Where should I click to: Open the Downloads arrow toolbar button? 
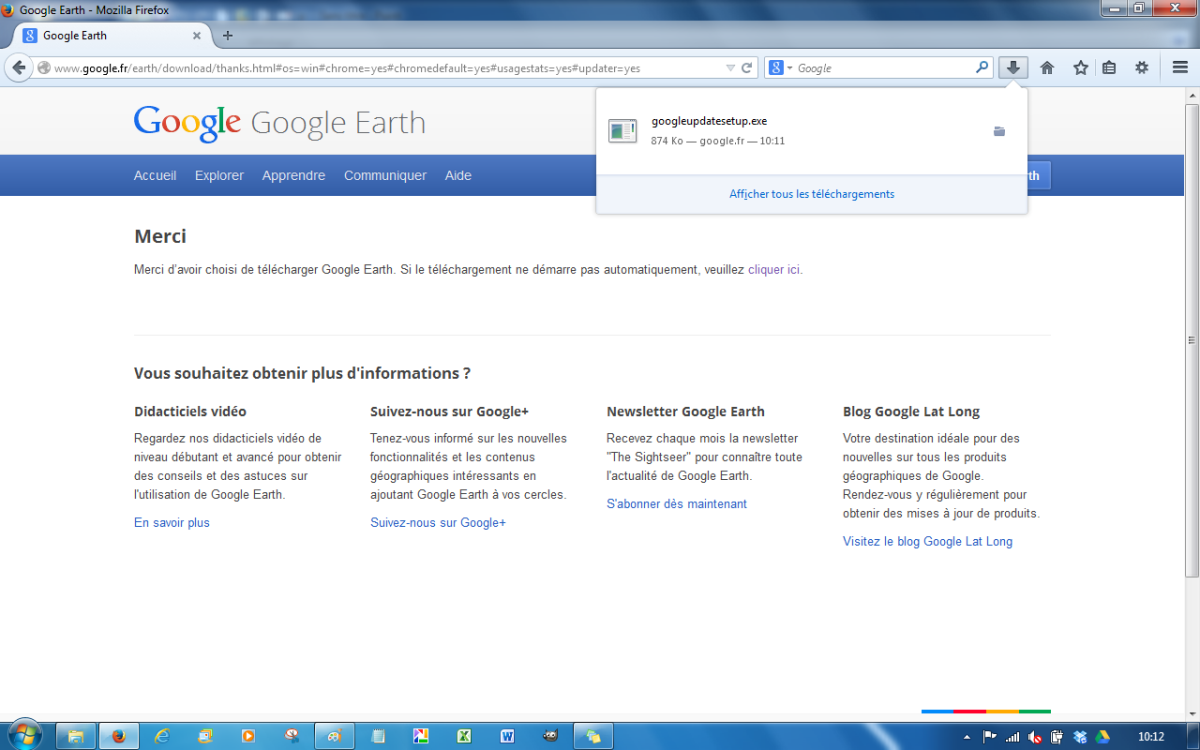point(1013,68)
